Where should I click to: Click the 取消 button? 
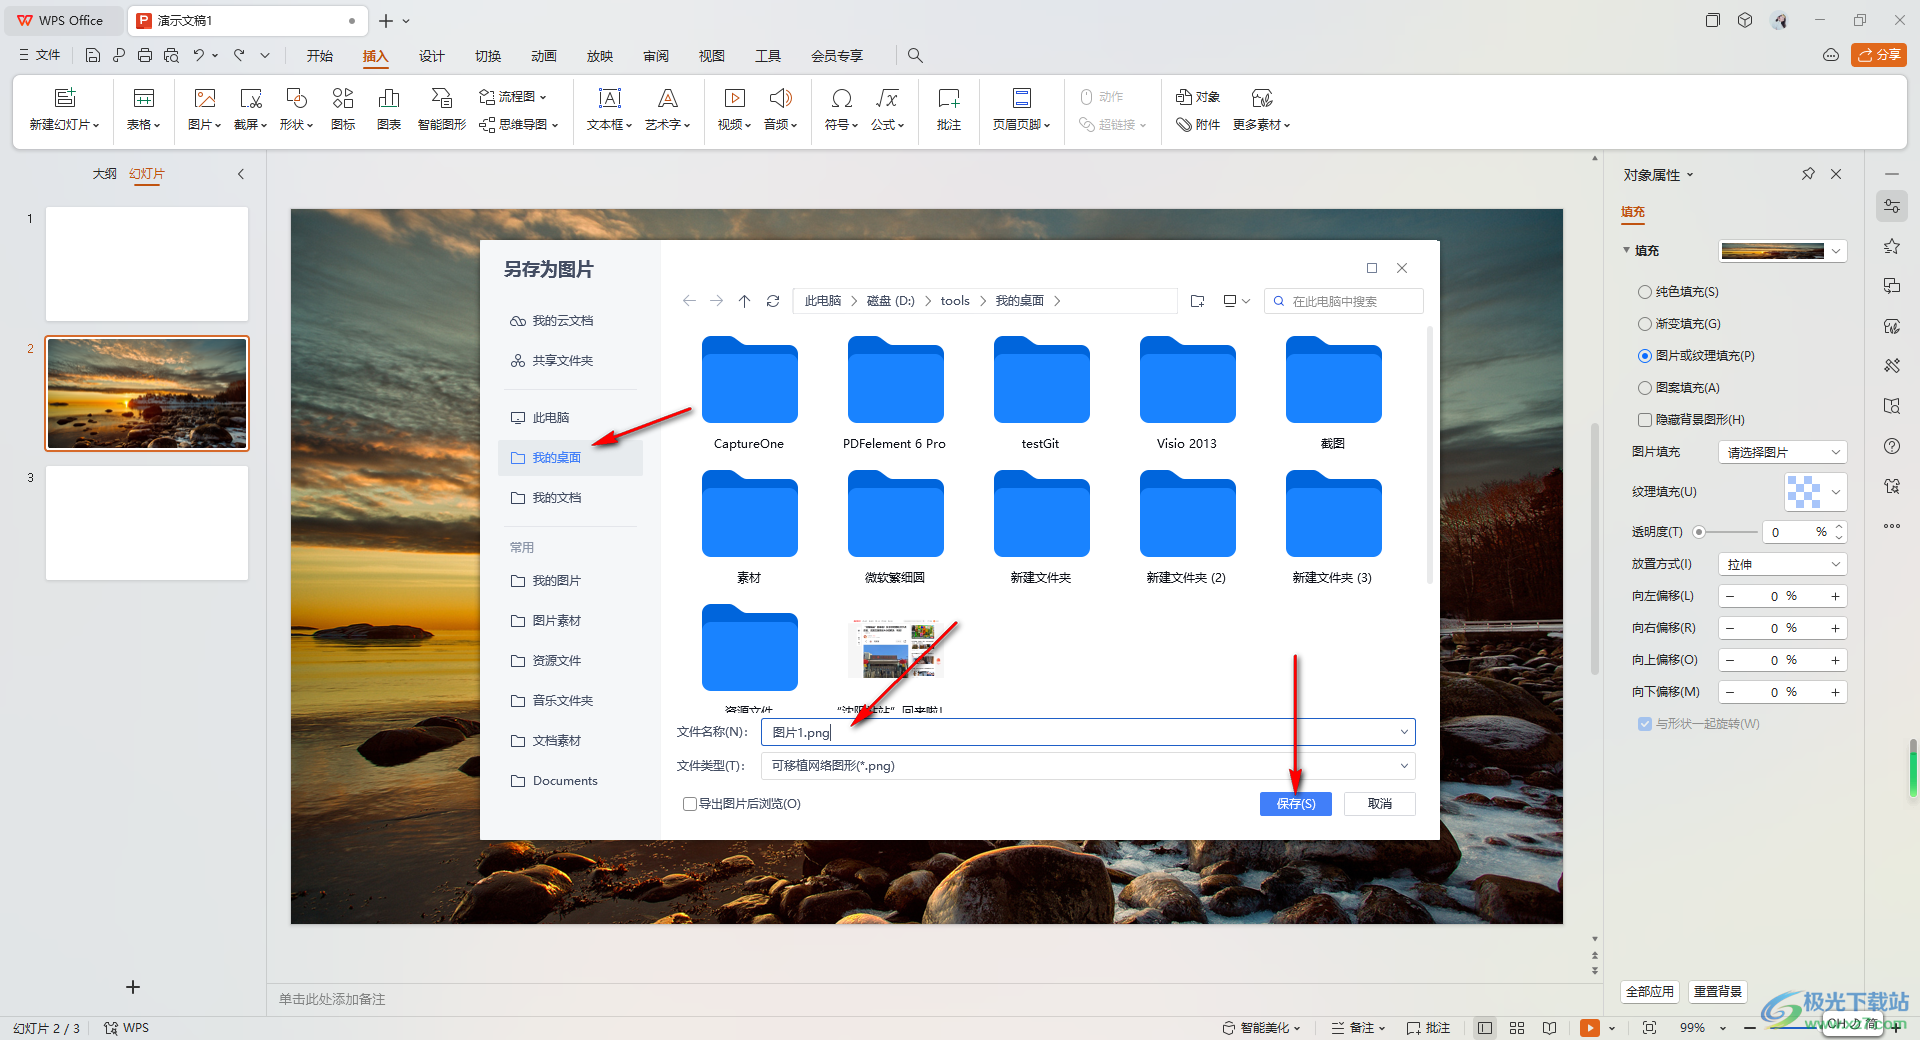click(x=1380, y=804)
